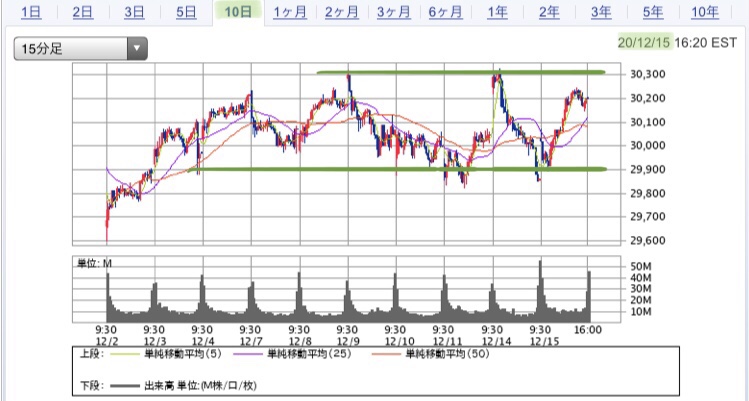Click the 12/4 date axis label

click(202, 341)
